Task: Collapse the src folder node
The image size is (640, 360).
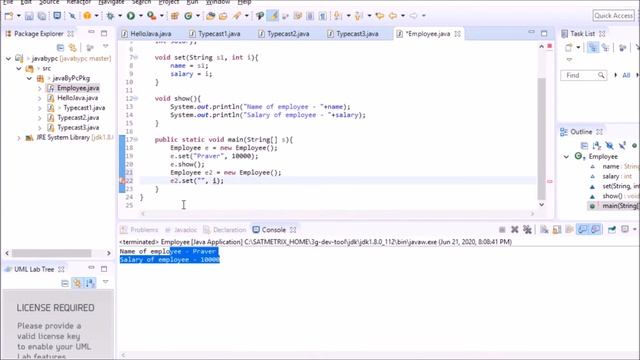Action: pos(19,68)
